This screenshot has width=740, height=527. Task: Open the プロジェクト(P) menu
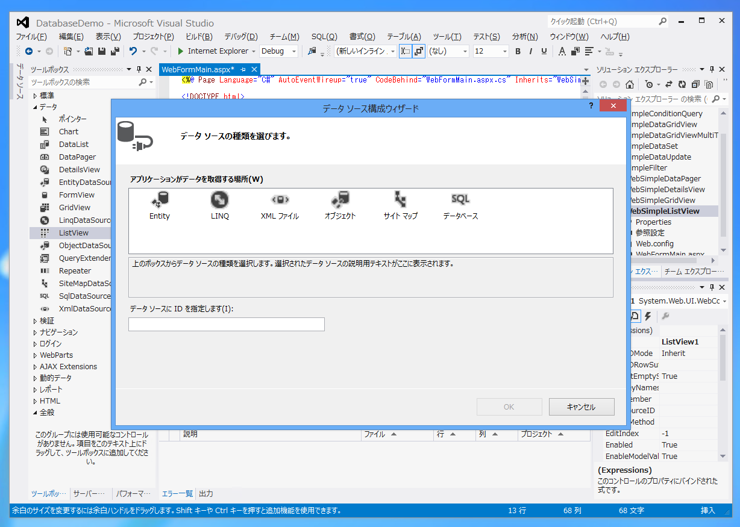(x=153, y=37)
